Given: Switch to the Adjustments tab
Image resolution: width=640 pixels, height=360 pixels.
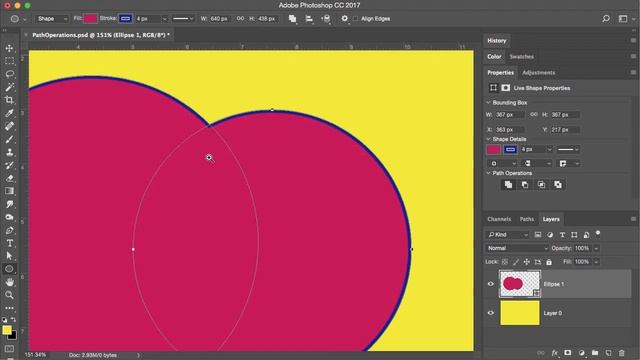Looking at the screenshot, I should [x=538, y=73].
